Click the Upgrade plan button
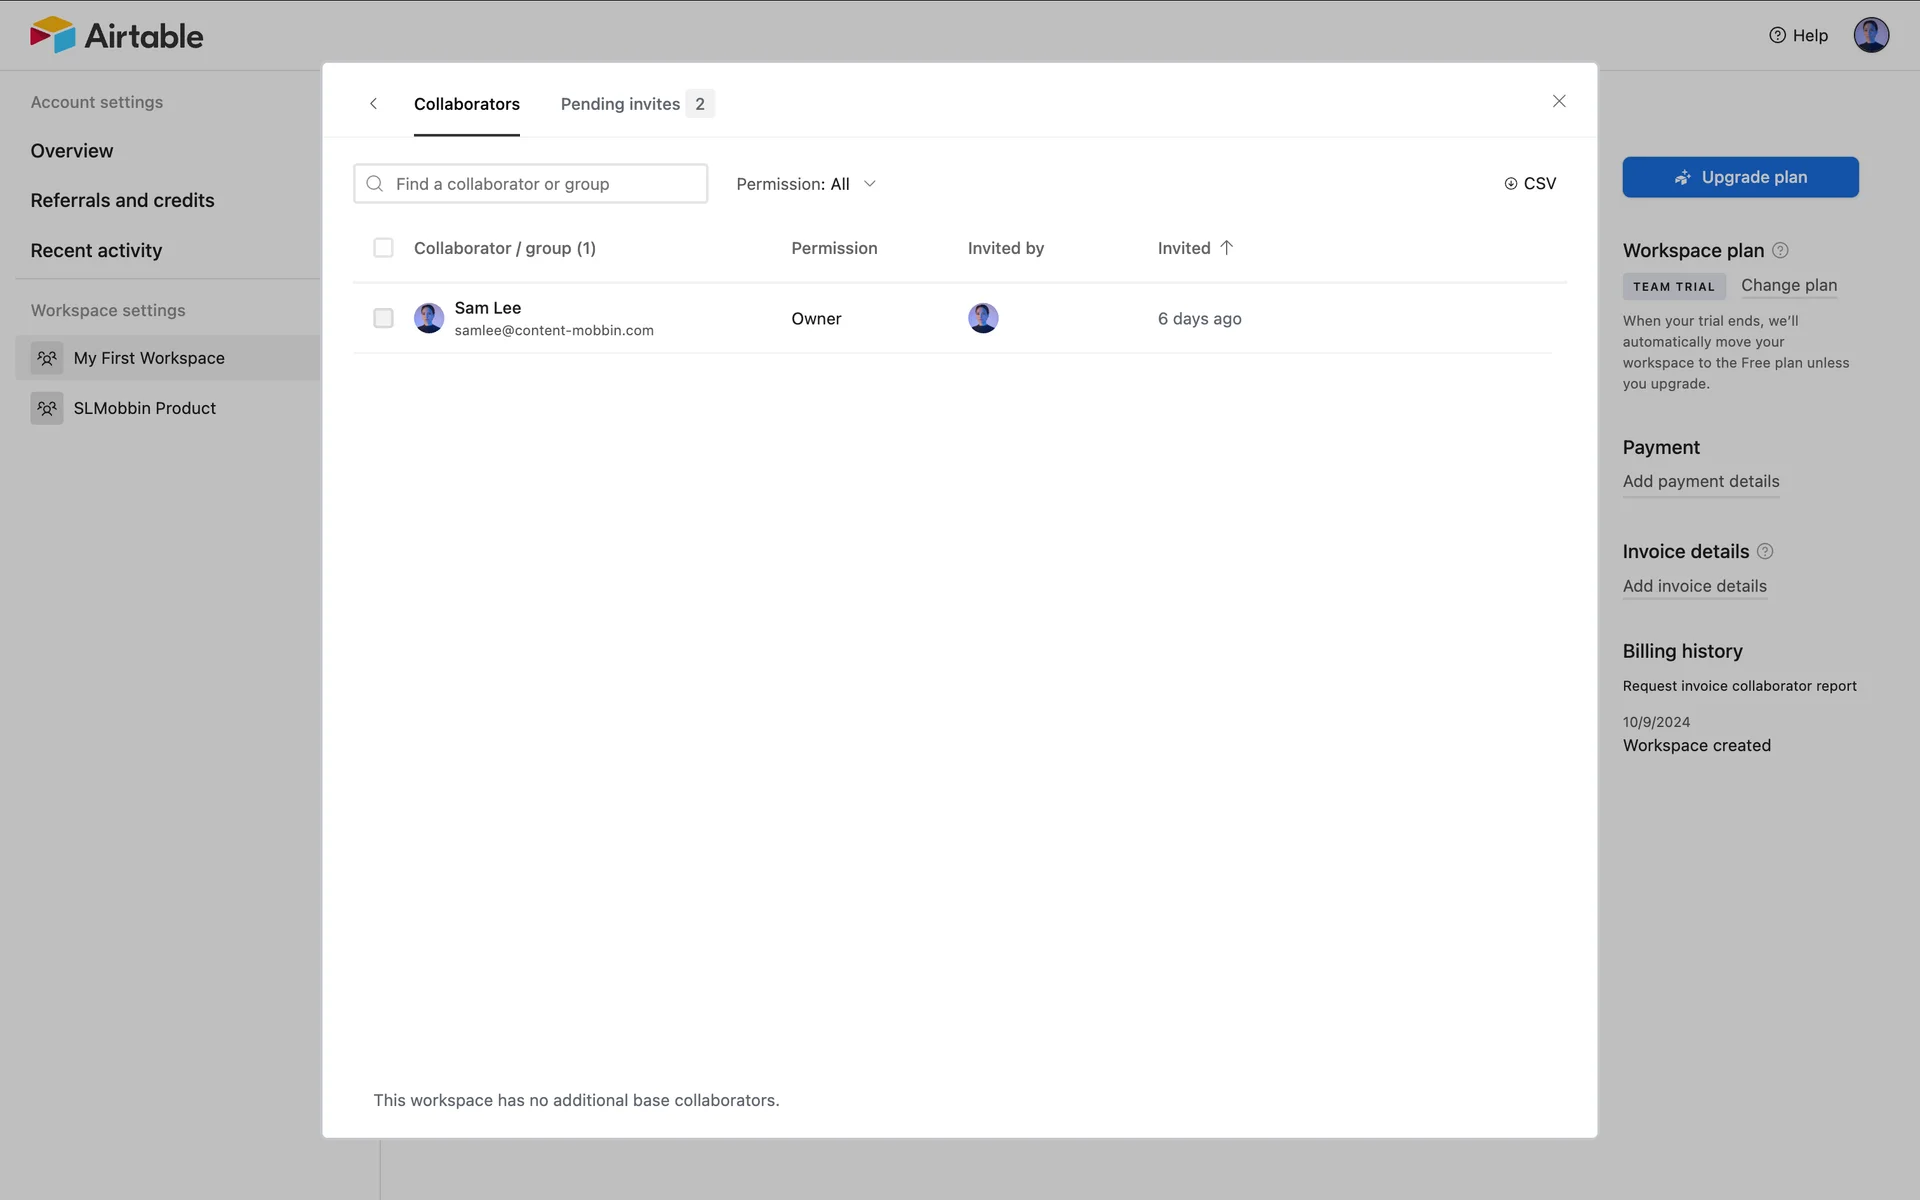This screenshot has height=1200, width=1920. click(x=1740, y=177)
